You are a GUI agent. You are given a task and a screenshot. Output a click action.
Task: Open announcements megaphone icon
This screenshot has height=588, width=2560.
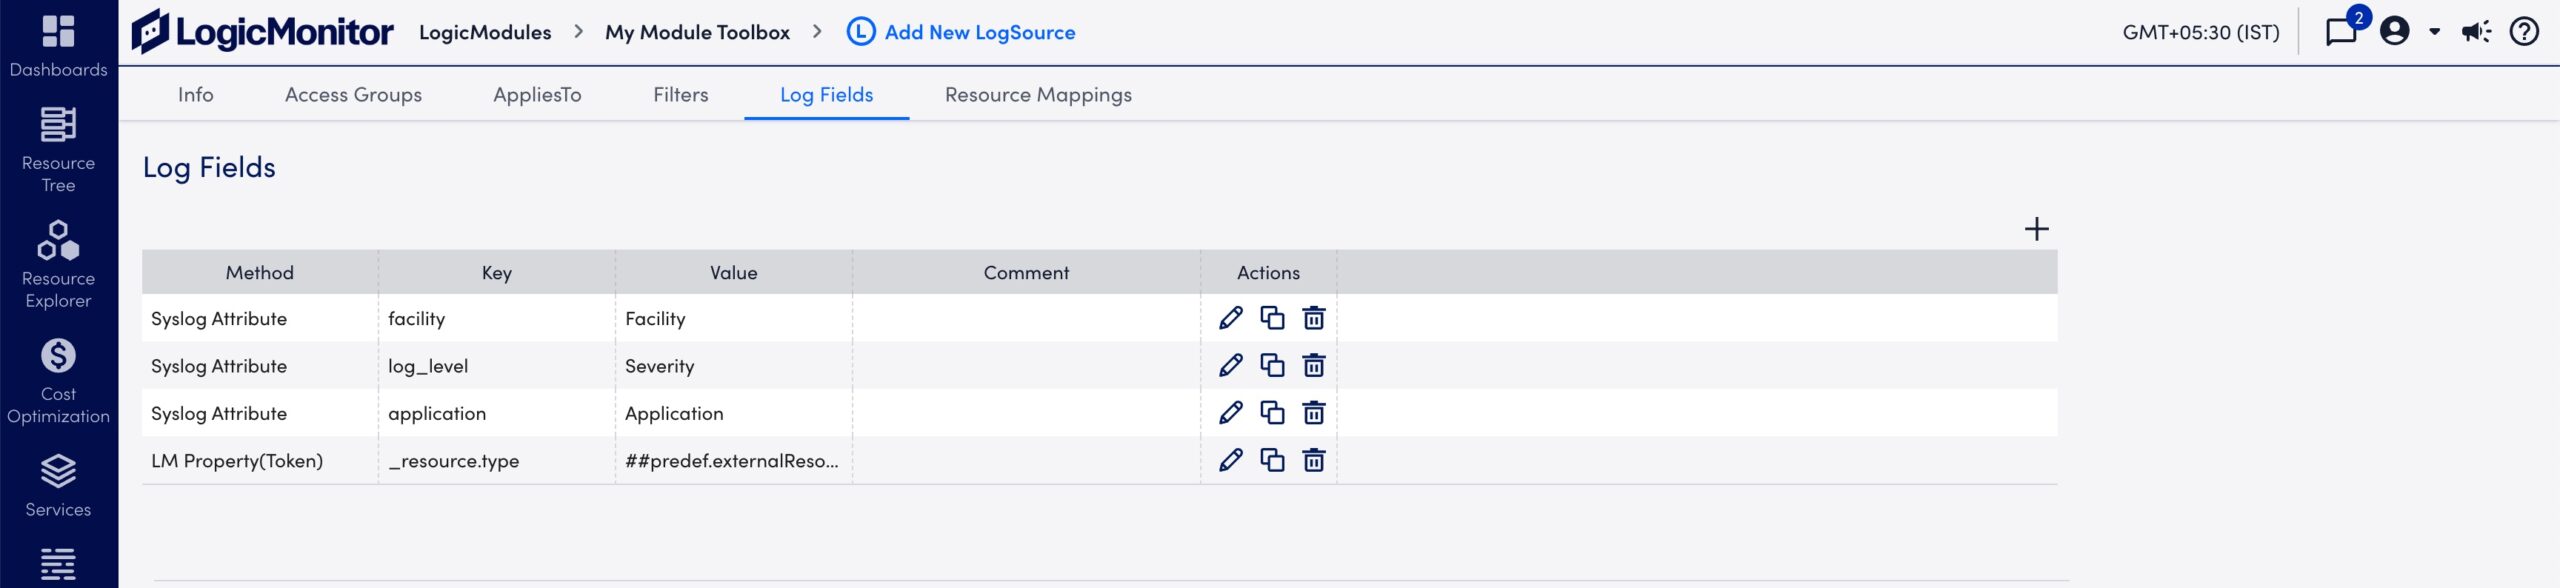pos(2476,31)
